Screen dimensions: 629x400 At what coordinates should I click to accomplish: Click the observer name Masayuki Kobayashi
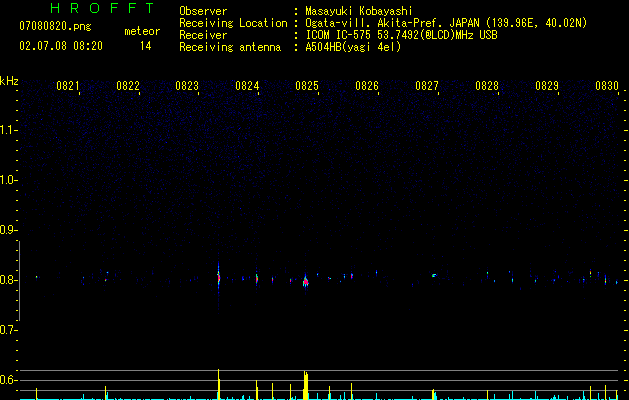tap(359, 11)
